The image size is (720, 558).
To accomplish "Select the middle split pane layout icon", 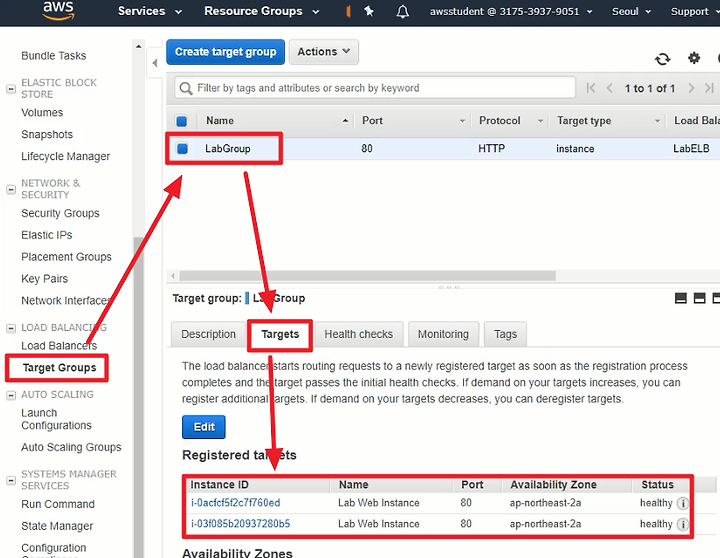I will pyautogui.click(x=699, y=298).
